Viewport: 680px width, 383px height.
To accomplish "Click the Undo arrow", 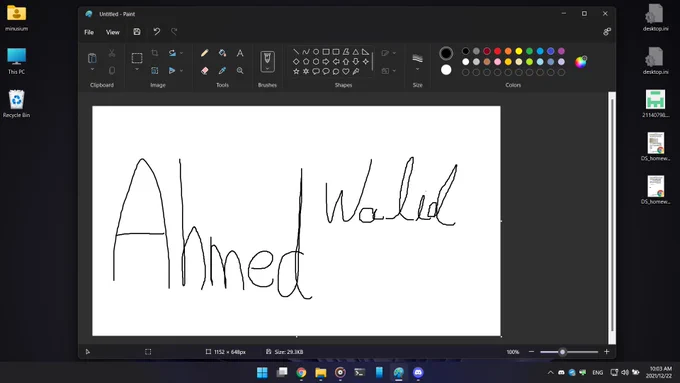I will [157, 32].
